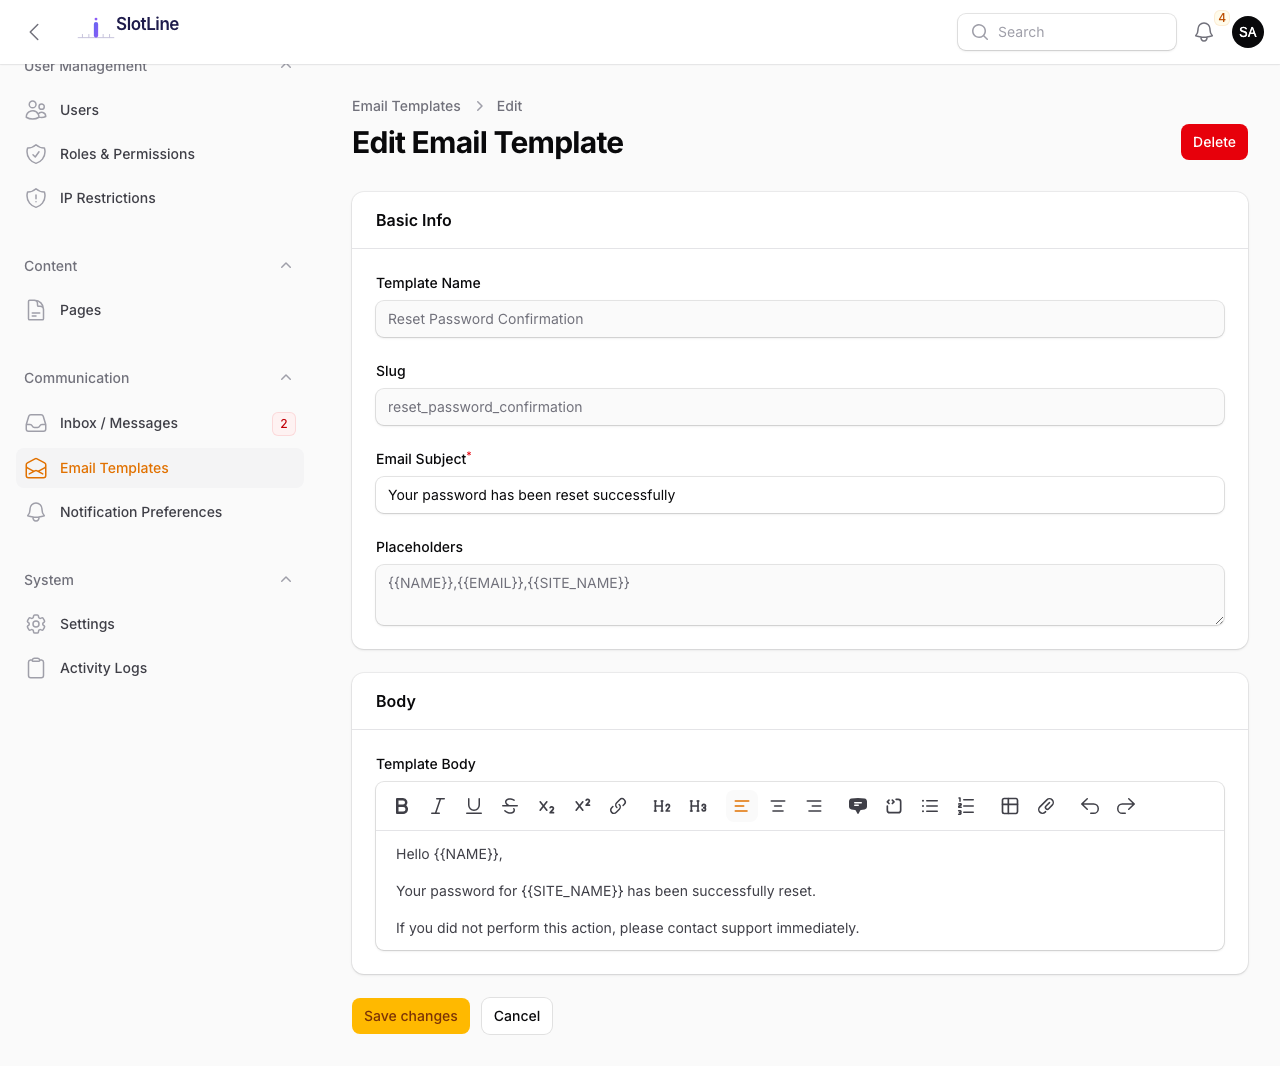Edit the Email Subject field
This screenshot has width=1280, height=1066.
(x=800, y=495)
